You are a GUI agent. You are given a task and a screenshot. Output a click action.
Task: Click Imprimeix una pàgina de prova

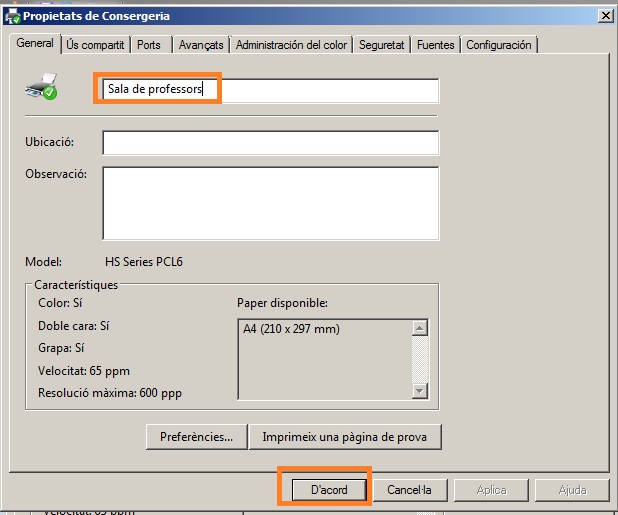(x=345, y=437)
